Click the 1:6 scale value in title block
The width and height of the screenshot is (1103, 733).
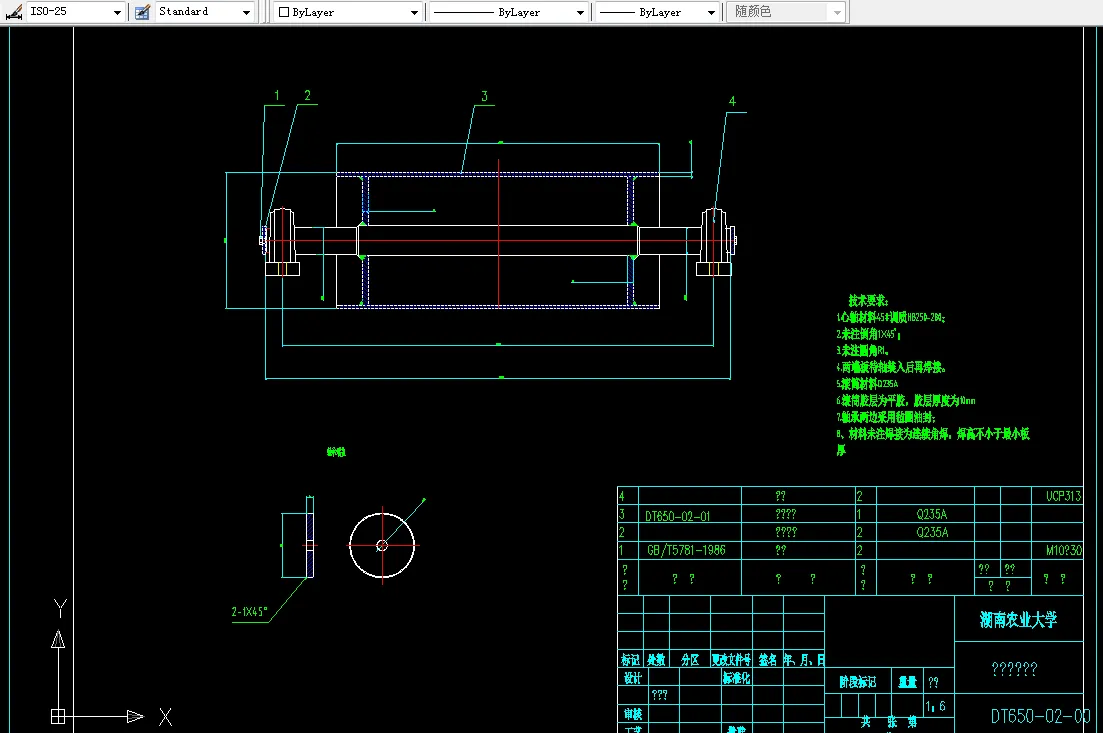click(x=935, y=706)
